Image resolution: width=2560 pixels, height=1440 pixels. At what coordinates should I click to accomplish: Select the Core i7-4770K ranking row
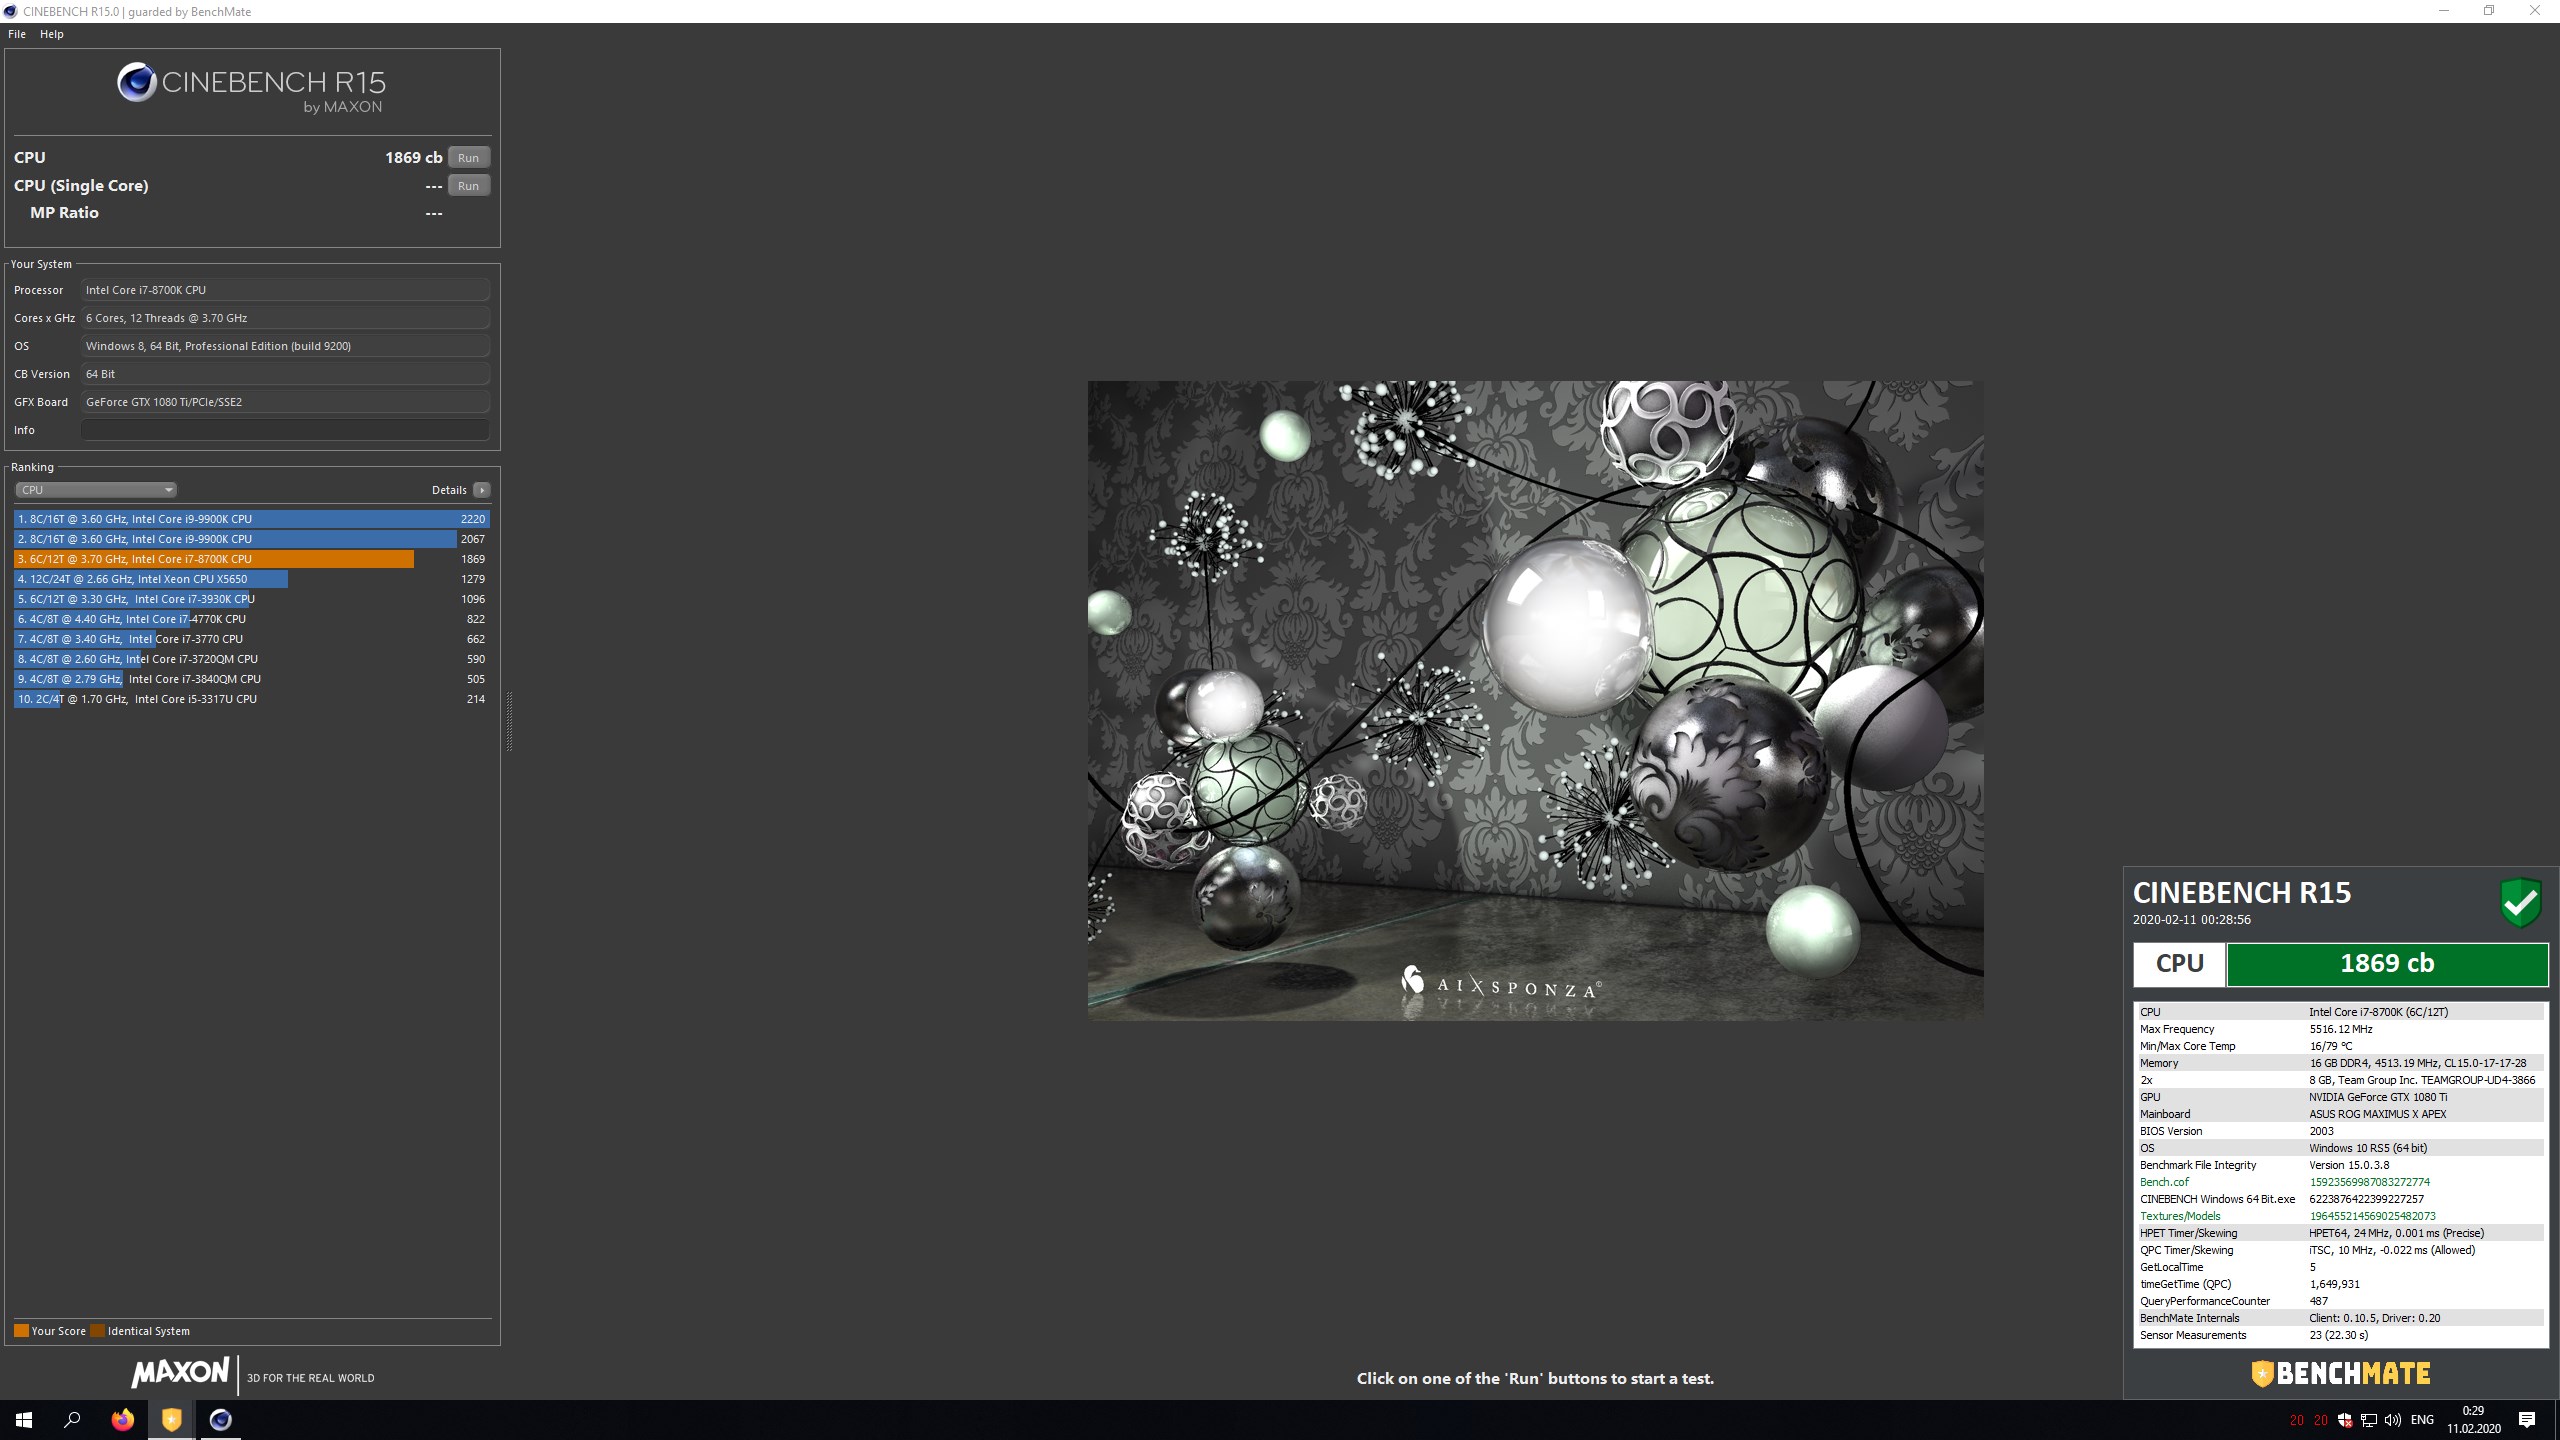tap(252, 619)
